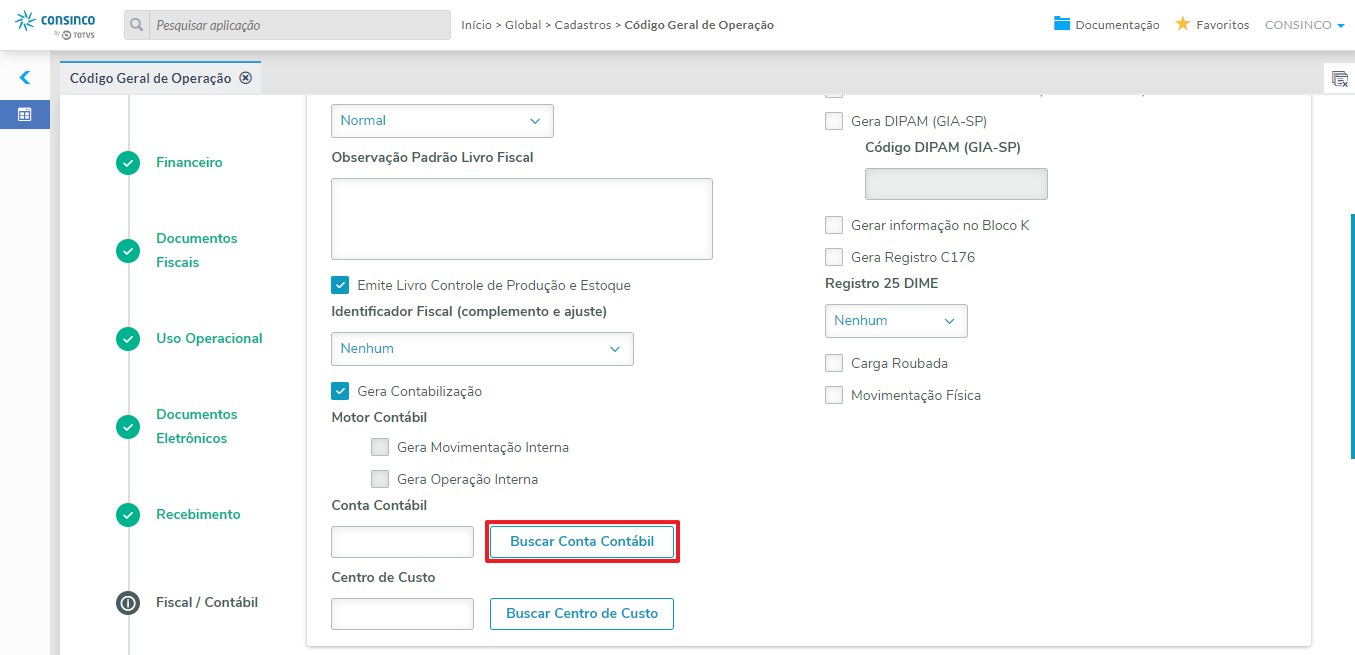The image size is (1355, 655).
Task: Enable the Carga Roubada checkbox
Action: pos(834,363)
